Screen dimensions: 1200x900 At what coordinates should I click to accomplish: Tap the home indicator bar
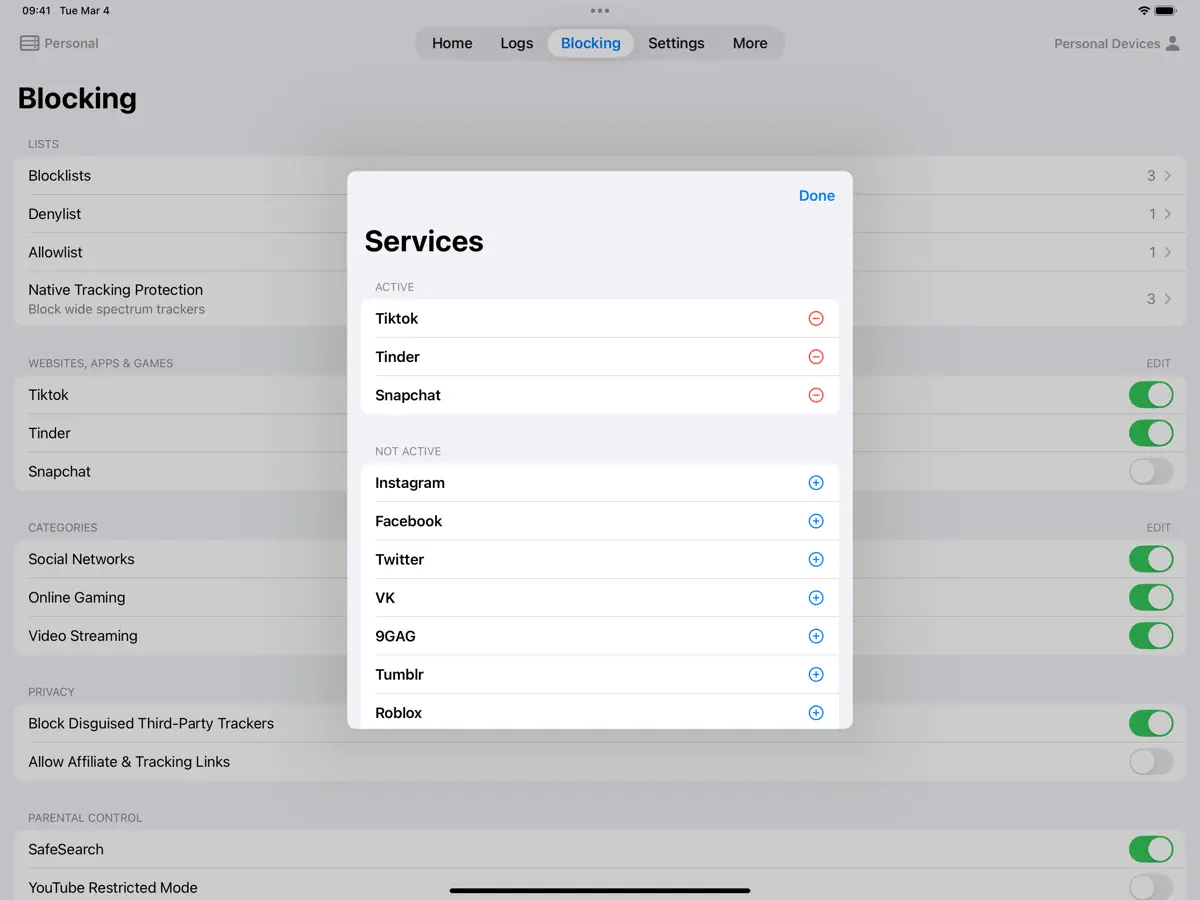tap(600, 890)
